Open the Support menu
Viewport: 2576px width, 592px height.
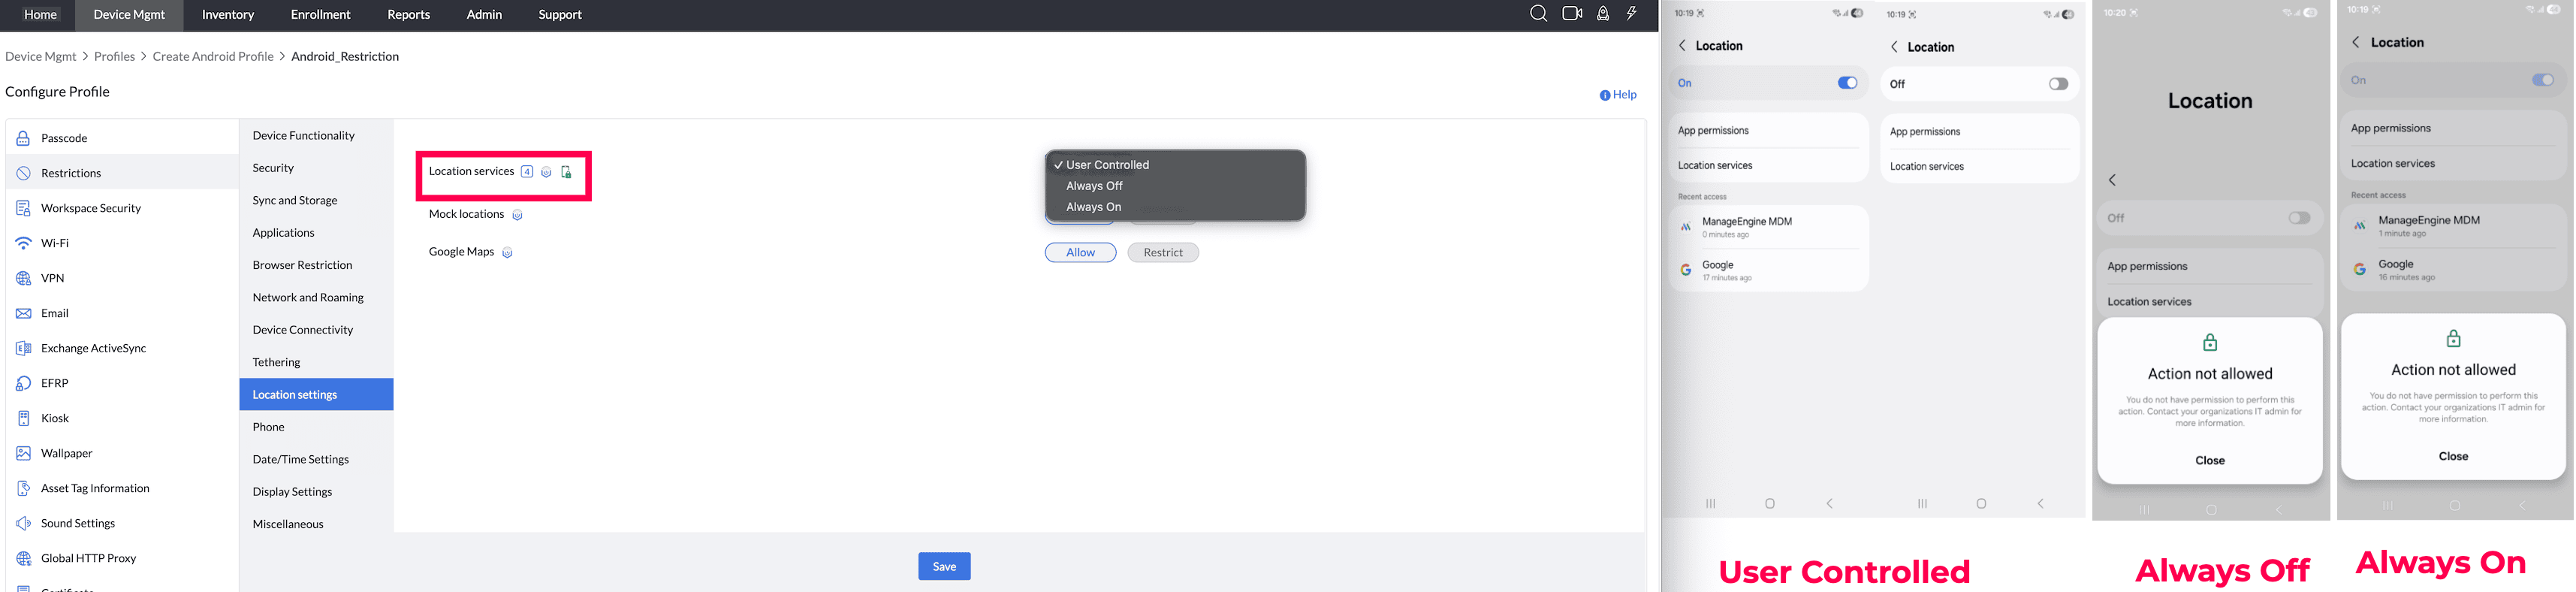[560, 15]
